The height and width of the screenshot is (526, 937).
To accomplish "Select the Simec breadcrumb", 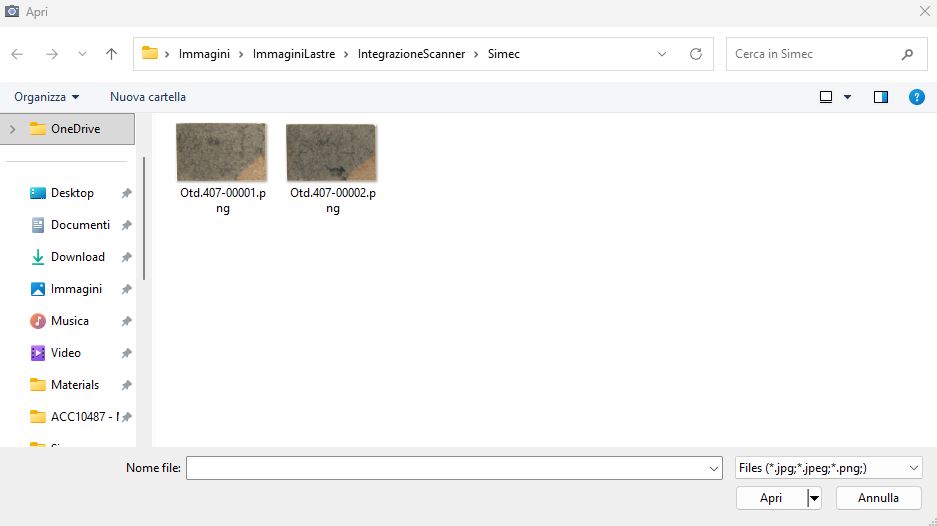I will coord(504,54).
